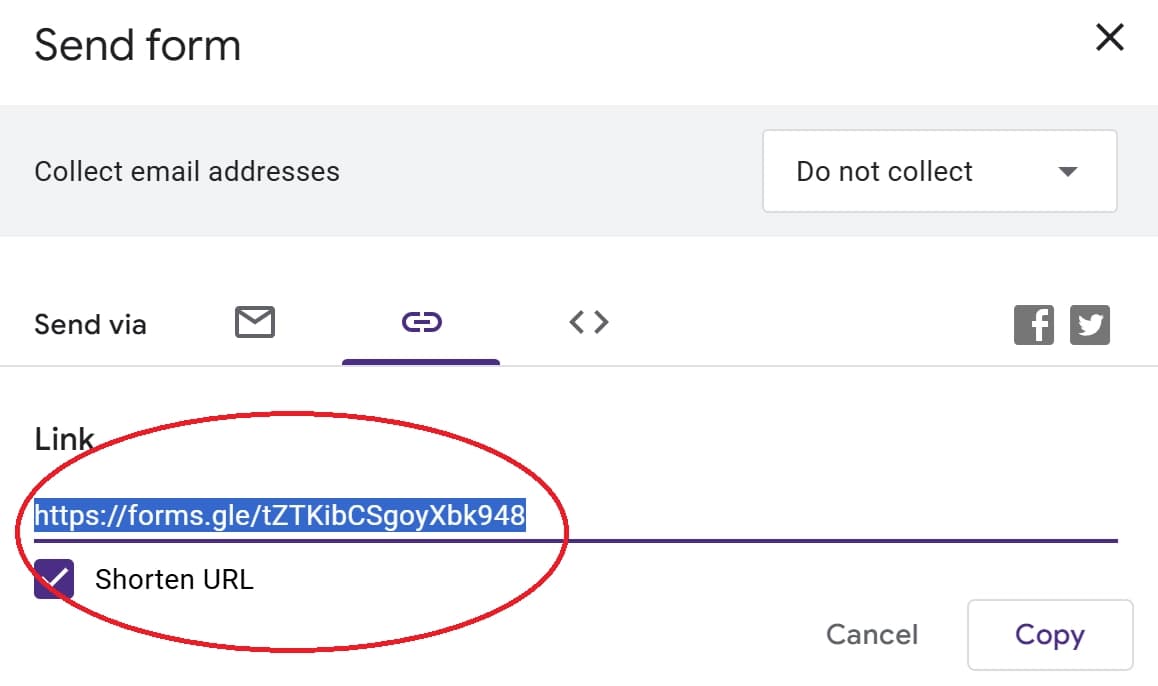Share the form via Facebook
Screen dimensions: 1158x686
(1034, 324)
